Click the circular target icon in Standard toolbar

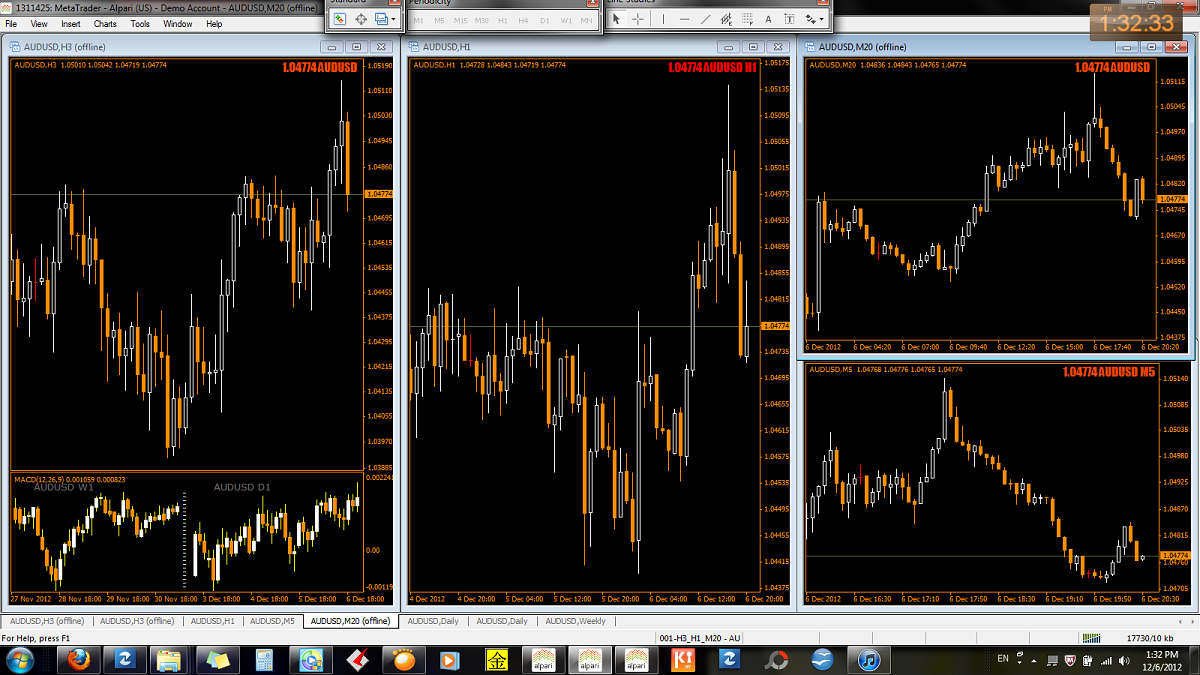361,19
